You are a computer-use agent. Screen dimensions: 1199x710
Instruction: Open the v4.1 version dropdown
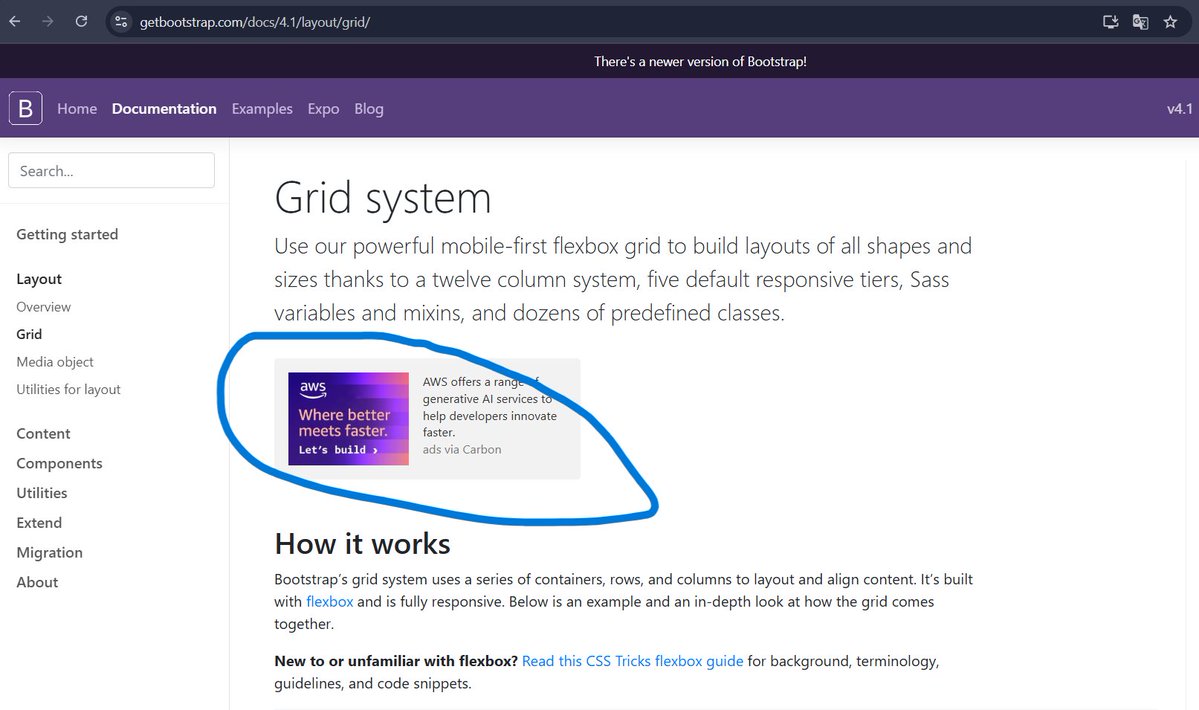pyautogui.click(x=1179, y=109)
